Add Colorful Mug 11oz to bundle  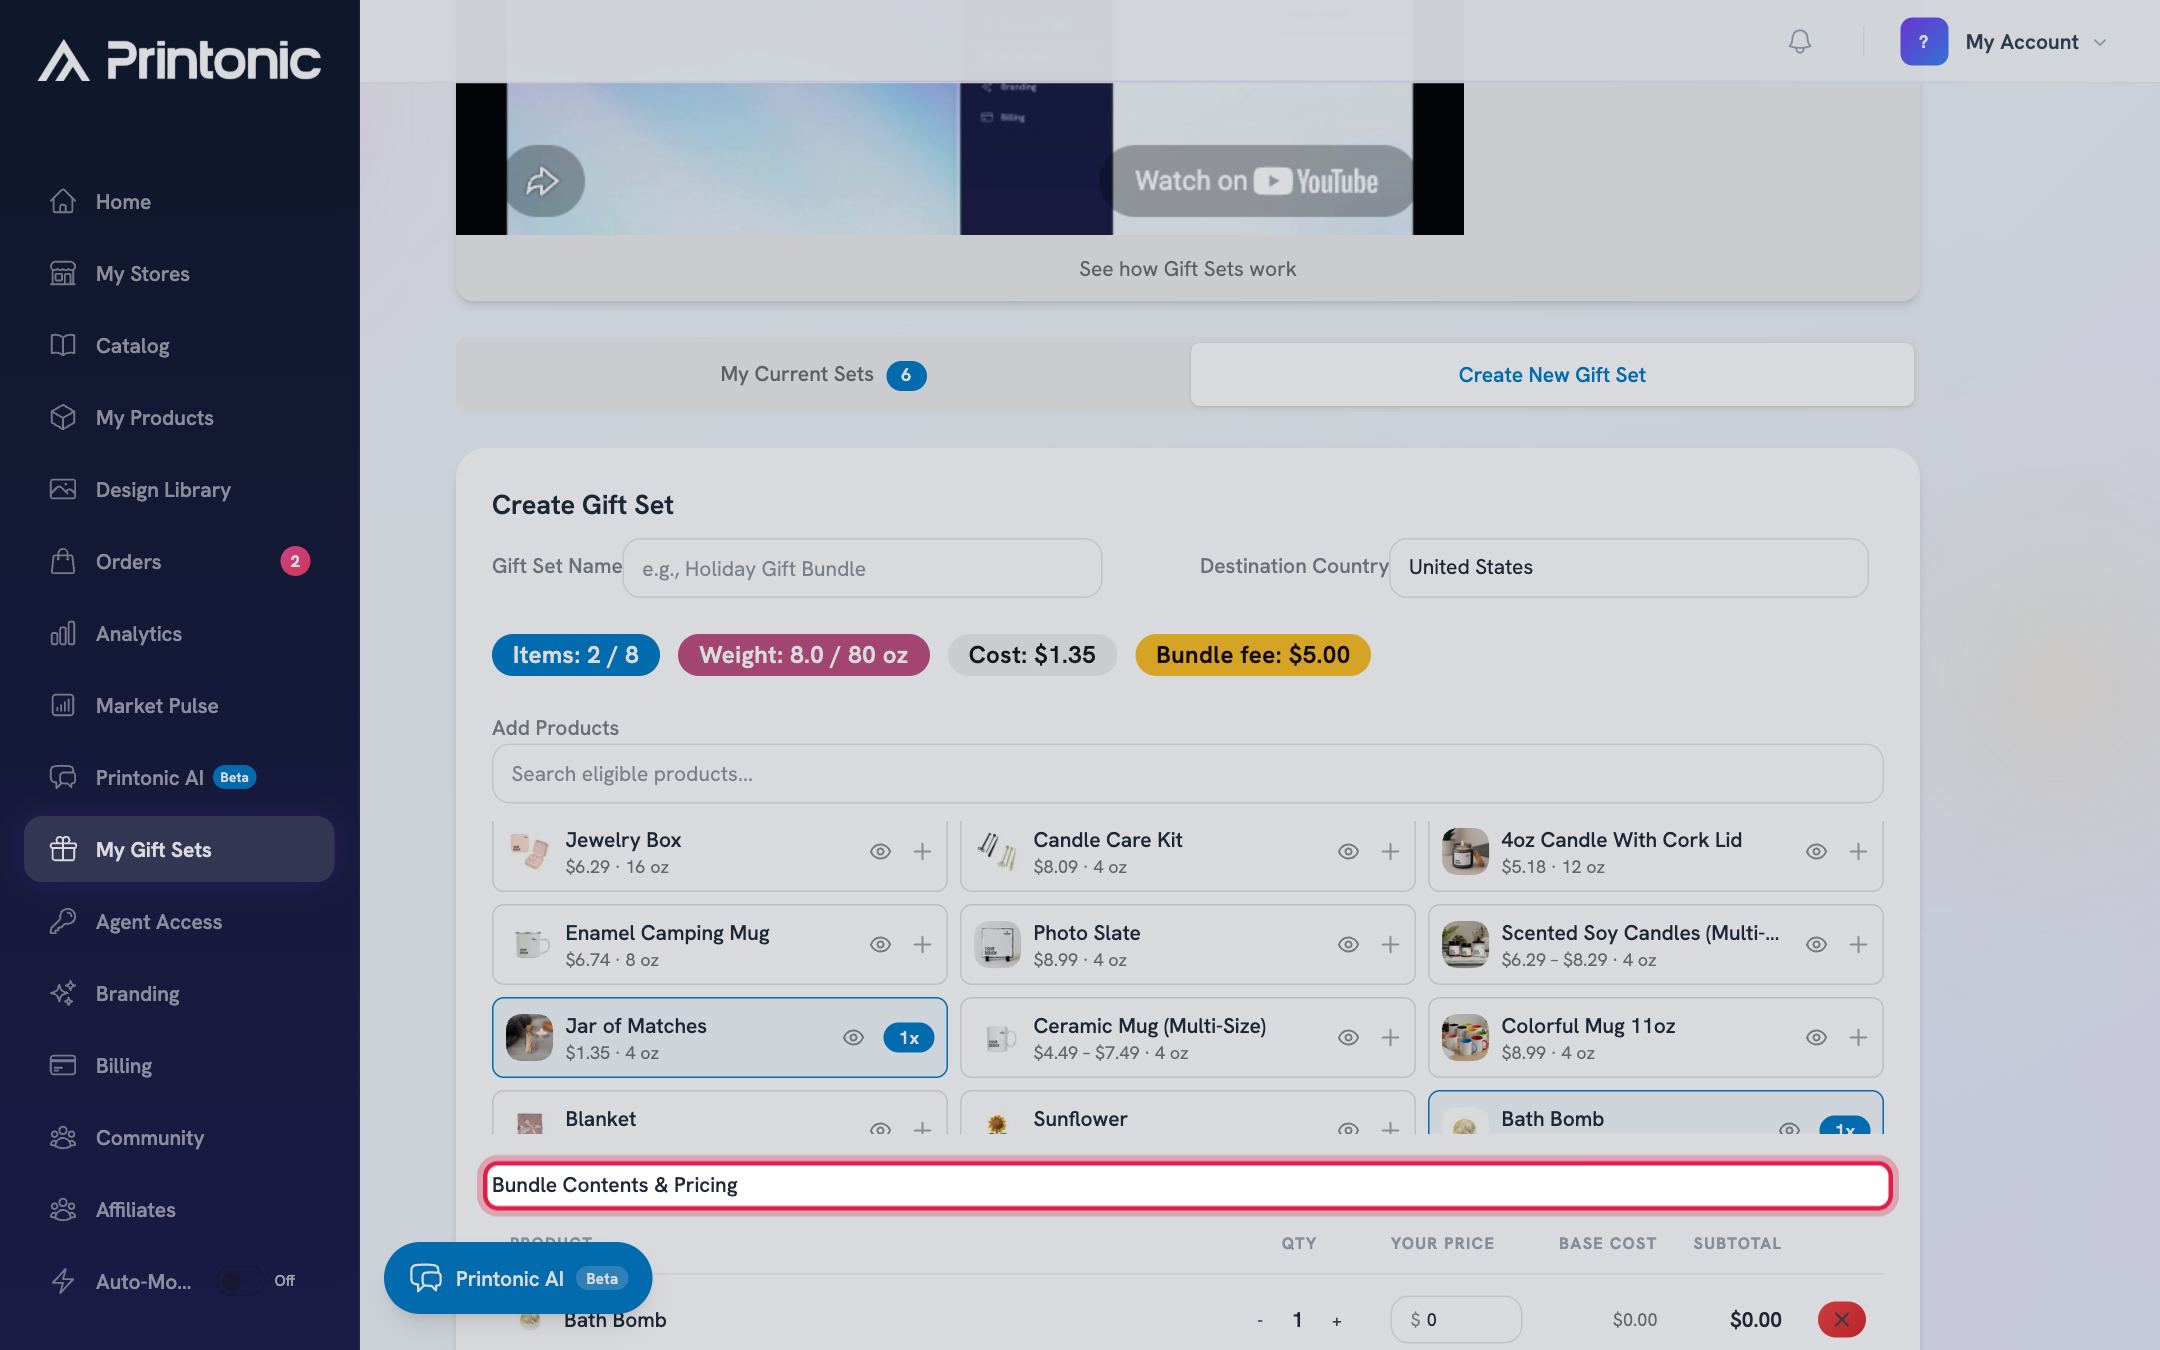[x=1858, y=1038]
